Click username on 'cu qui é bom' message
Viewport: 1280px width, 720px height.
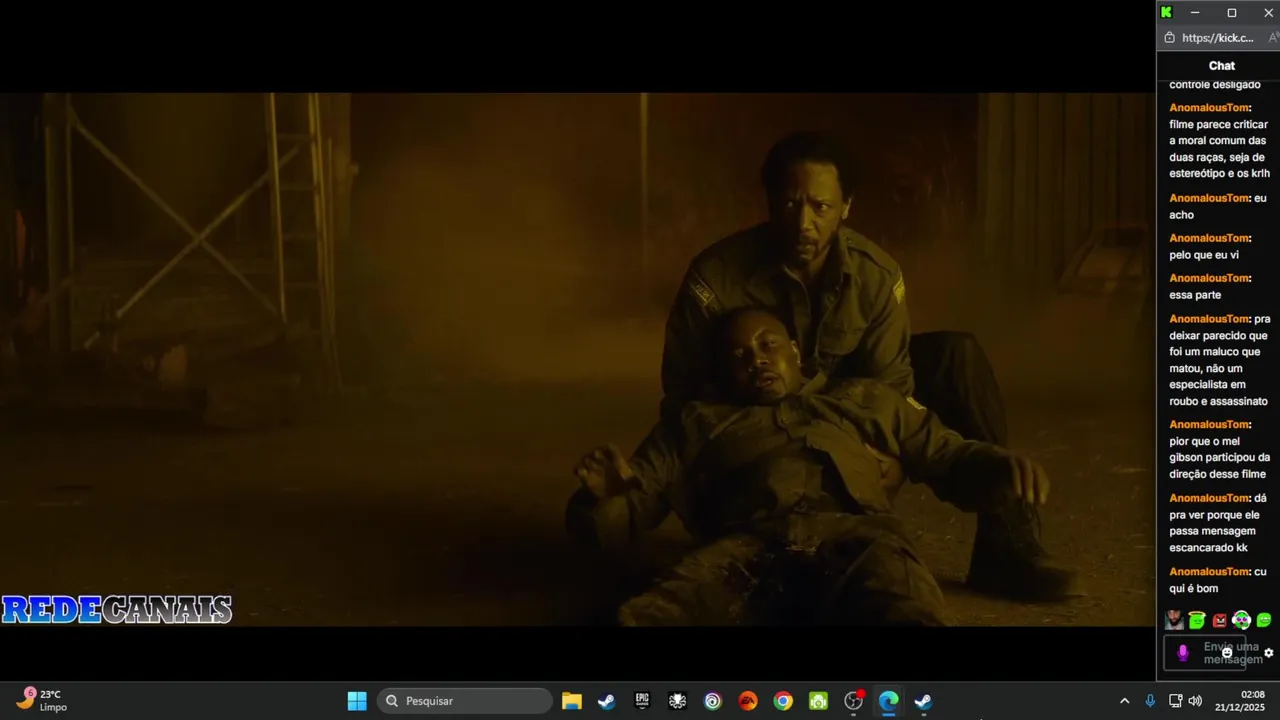[x=1209, y=572]
